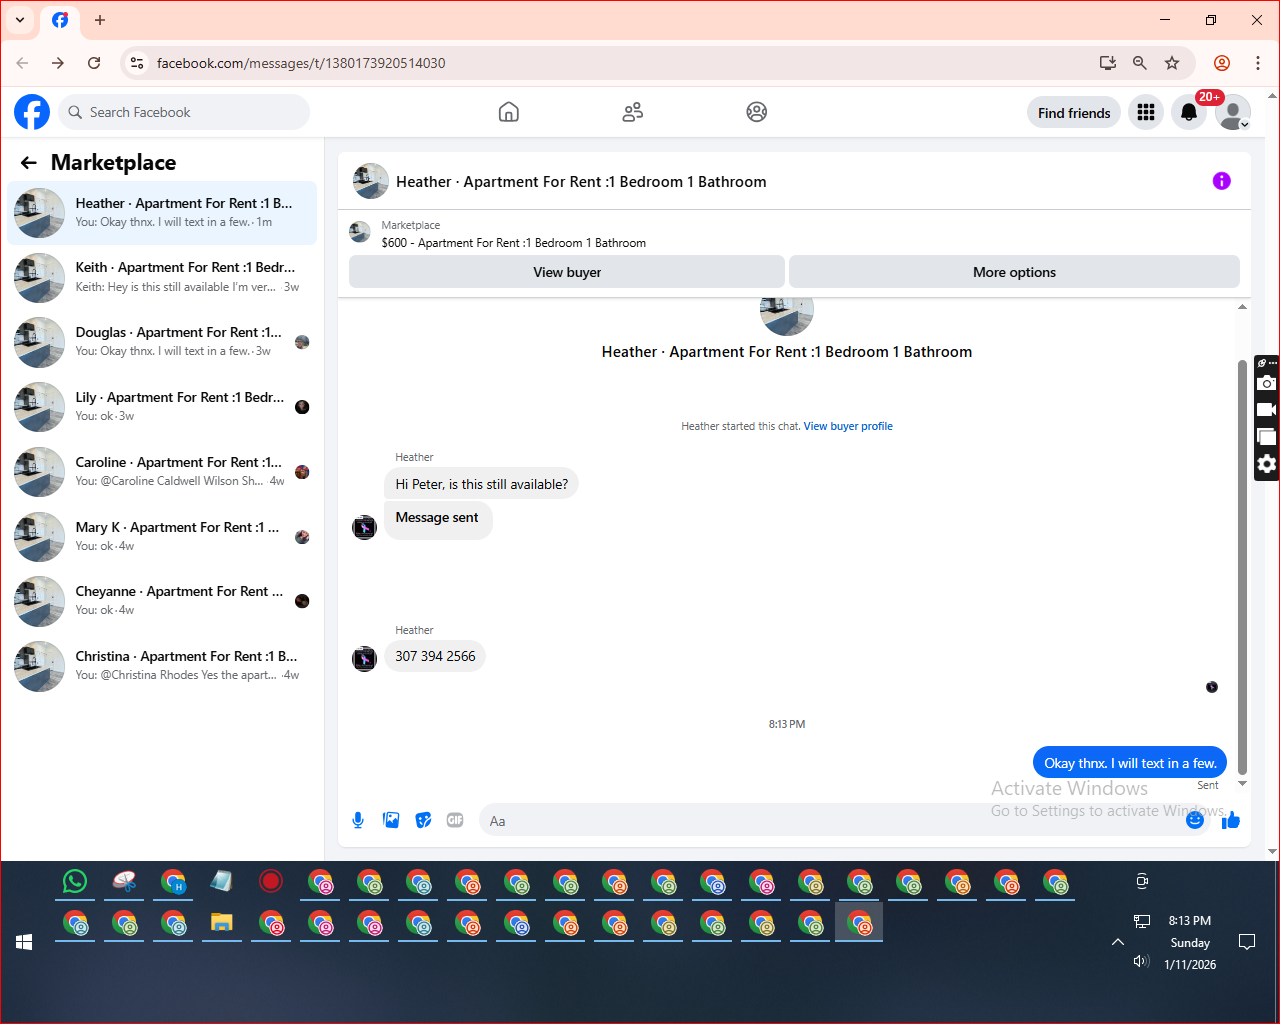Viewport: 1280px width, 1024px height.
Task: Go back using the Marketplace arrow
Action: pos(29,163)
